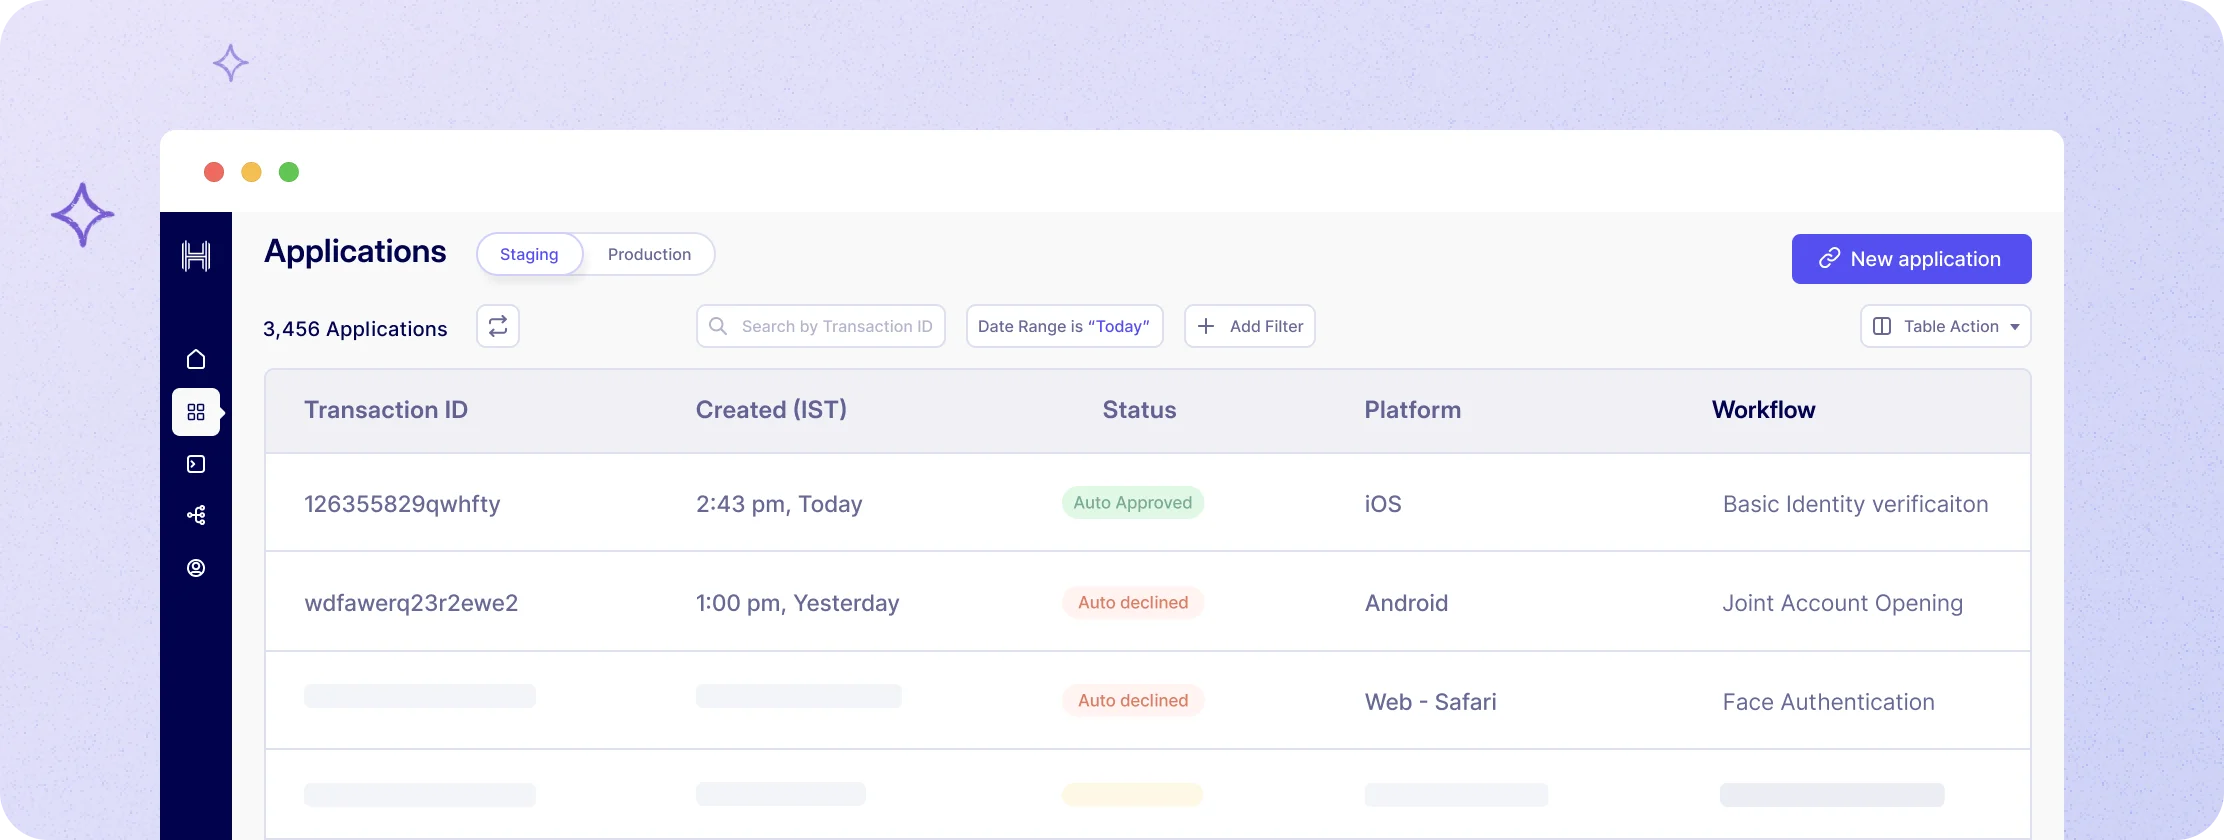
Task: Click Face Authentication workflow
Action: click(1828, 702)
